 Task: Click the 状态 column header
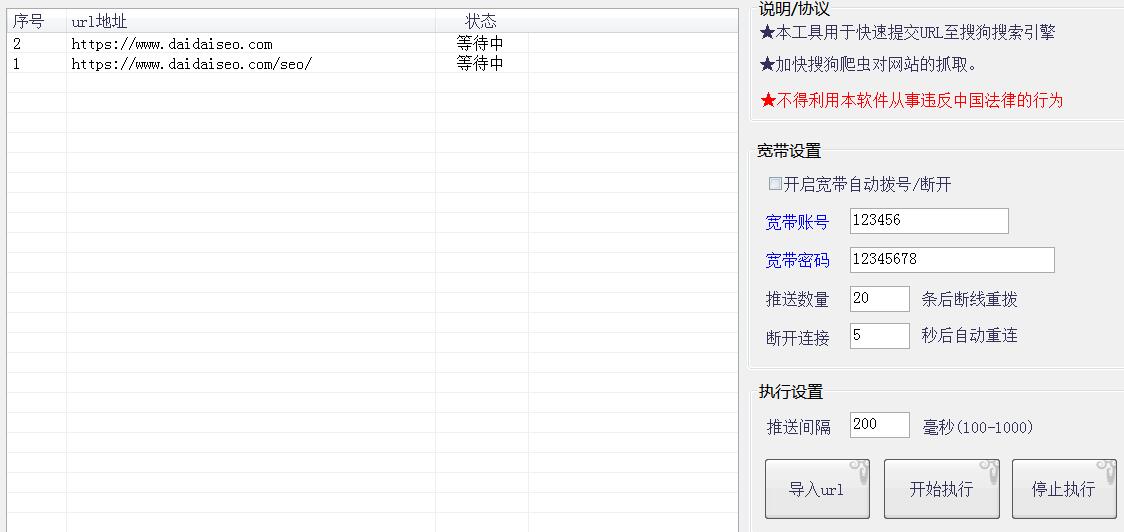(x=481, y=22)
